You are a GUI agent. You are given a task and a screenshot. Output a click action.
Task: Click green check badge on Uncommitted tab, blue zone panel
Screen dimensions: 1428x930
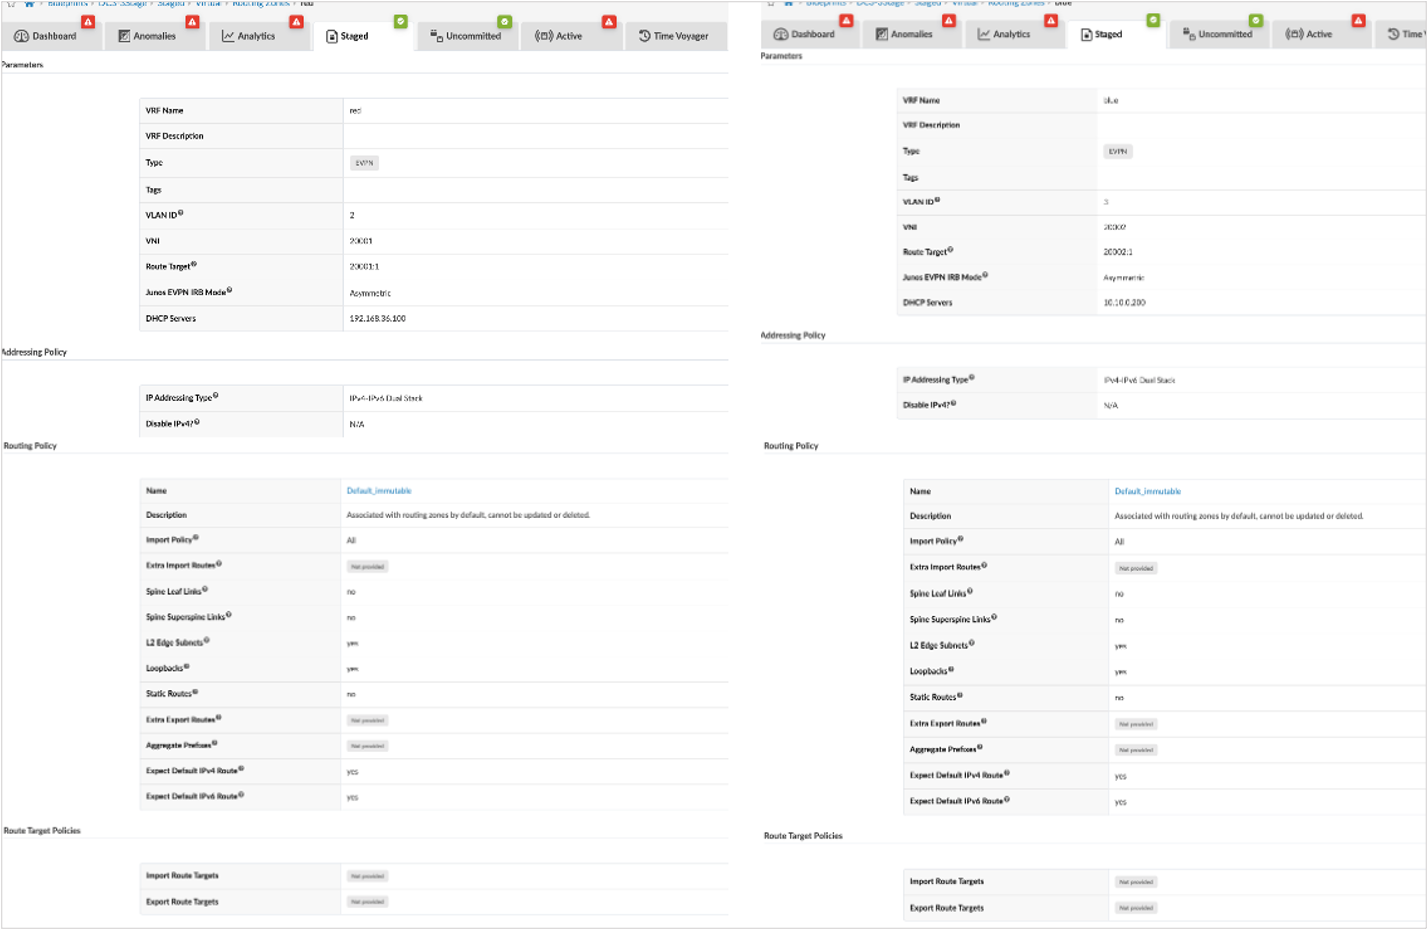click(1255, 20)
